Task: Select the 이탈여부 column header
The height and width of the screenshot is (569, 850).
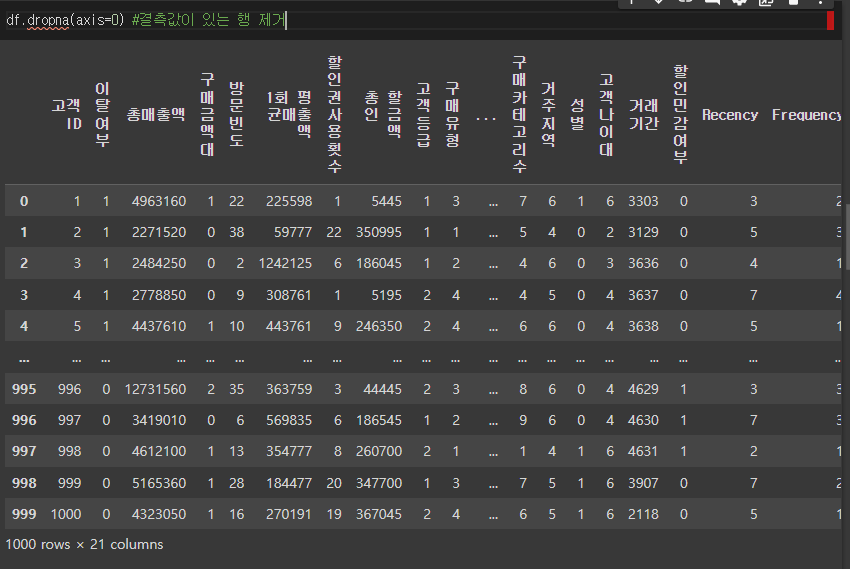Action: (102, 114)
